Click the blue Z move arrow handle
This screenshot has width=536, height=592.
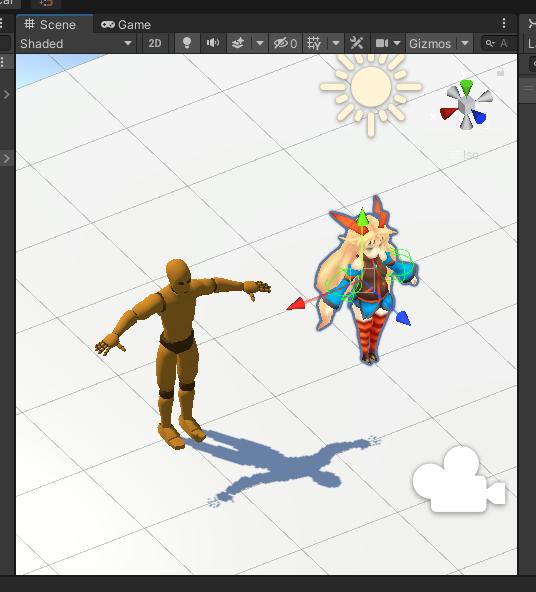click(403, 318)
